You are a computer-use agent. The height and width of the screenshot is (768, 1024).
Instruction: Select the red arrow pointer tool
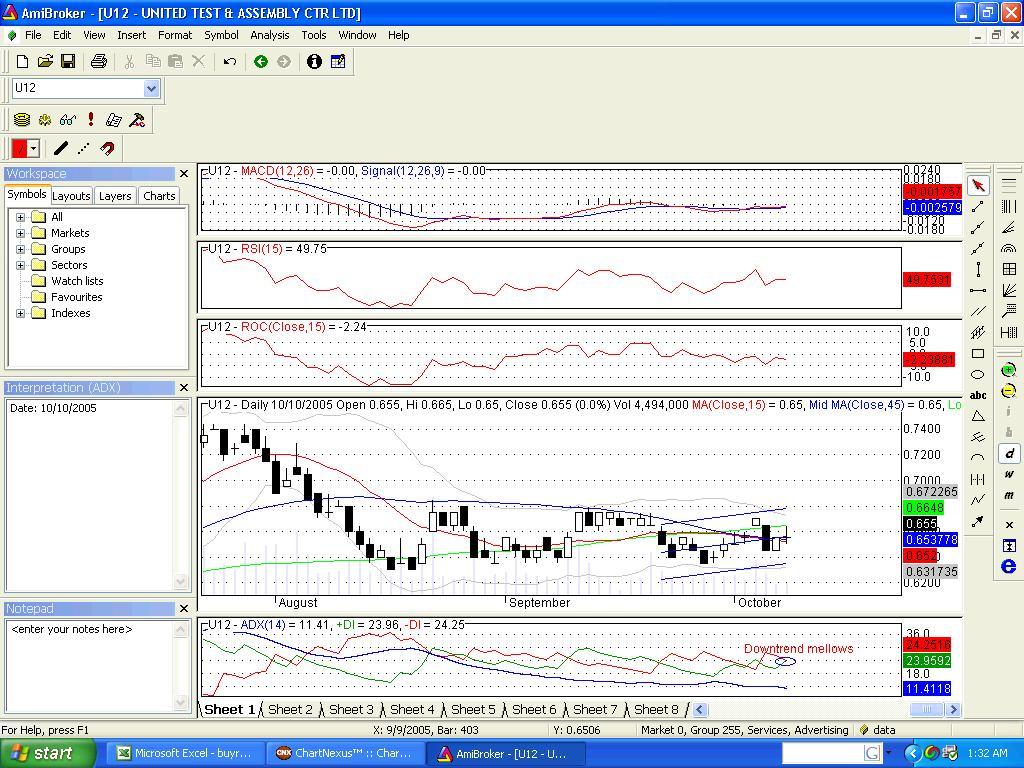click(978, 185)
